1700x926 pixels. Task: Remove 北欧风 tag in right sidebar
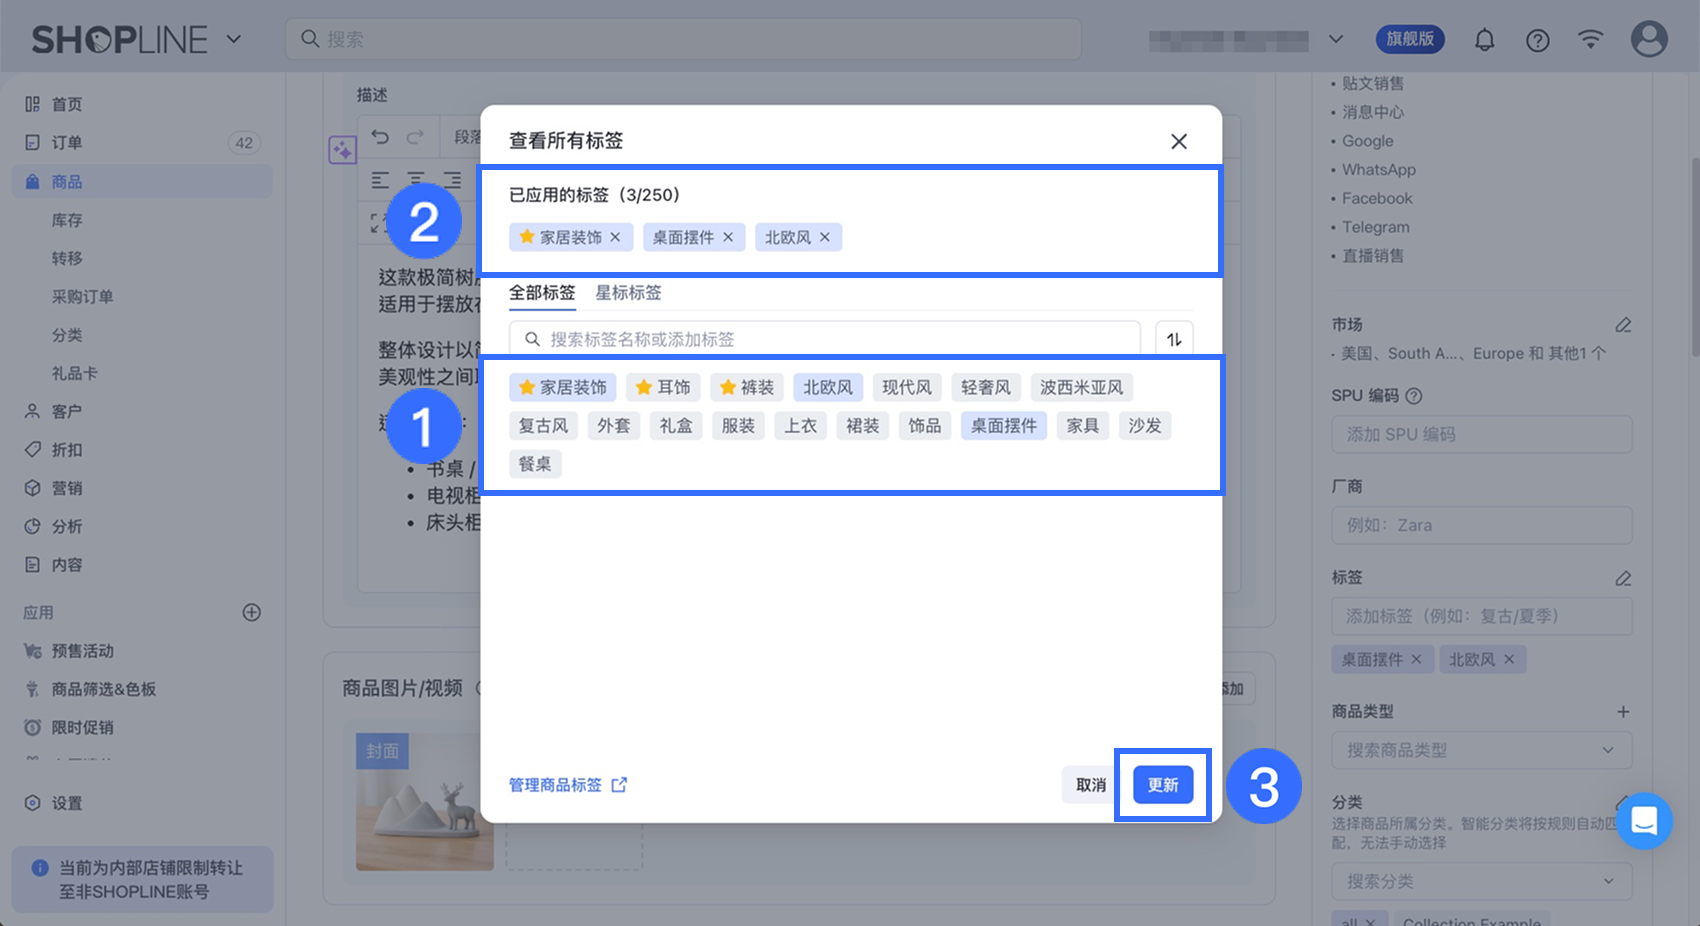(1509, 659)
